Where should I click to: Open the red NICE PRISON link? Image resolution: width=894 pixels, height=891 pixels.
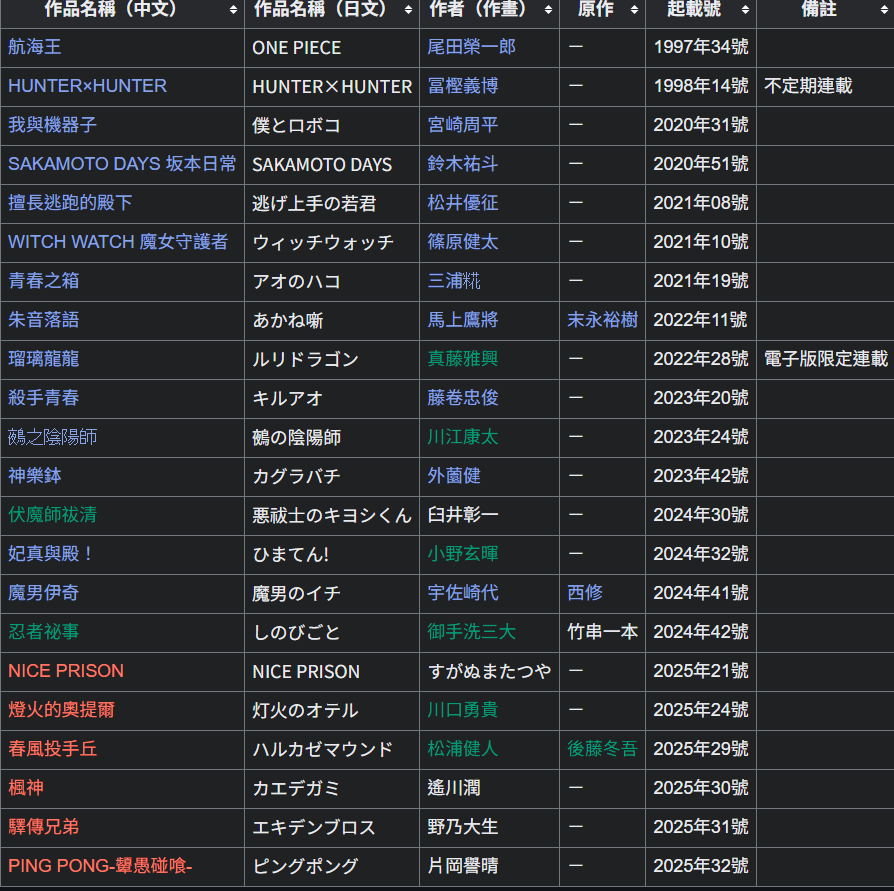[x=66, y=671]
